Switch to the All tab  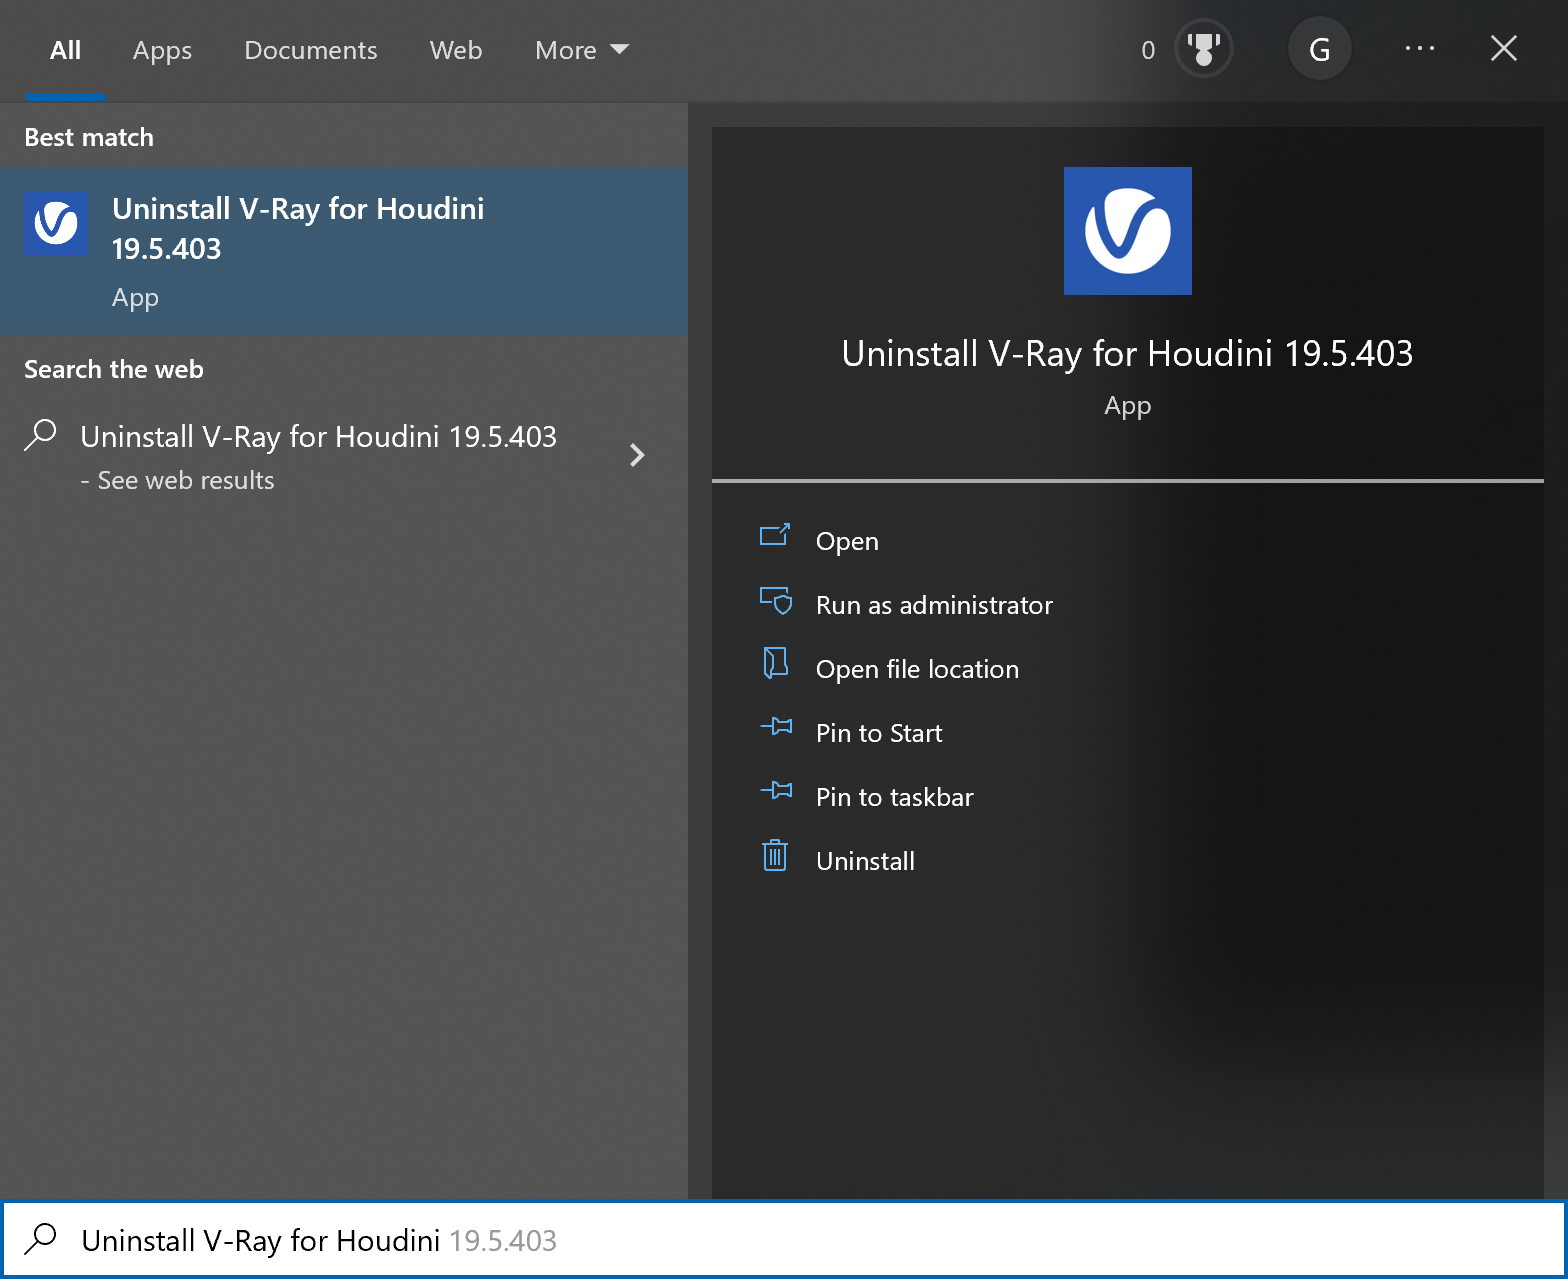(x=65, y=50)
